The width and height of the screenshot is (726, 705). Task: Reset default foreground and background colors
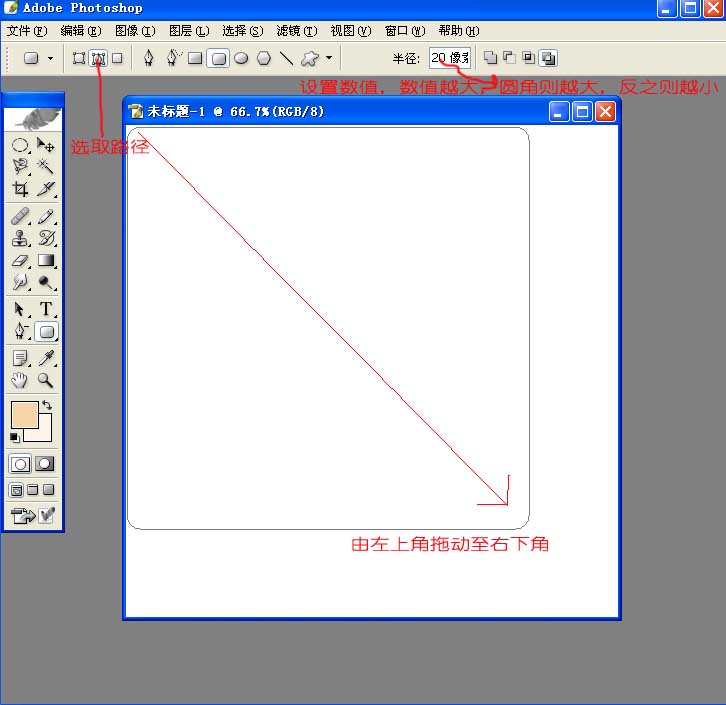(x=15, y=437)
